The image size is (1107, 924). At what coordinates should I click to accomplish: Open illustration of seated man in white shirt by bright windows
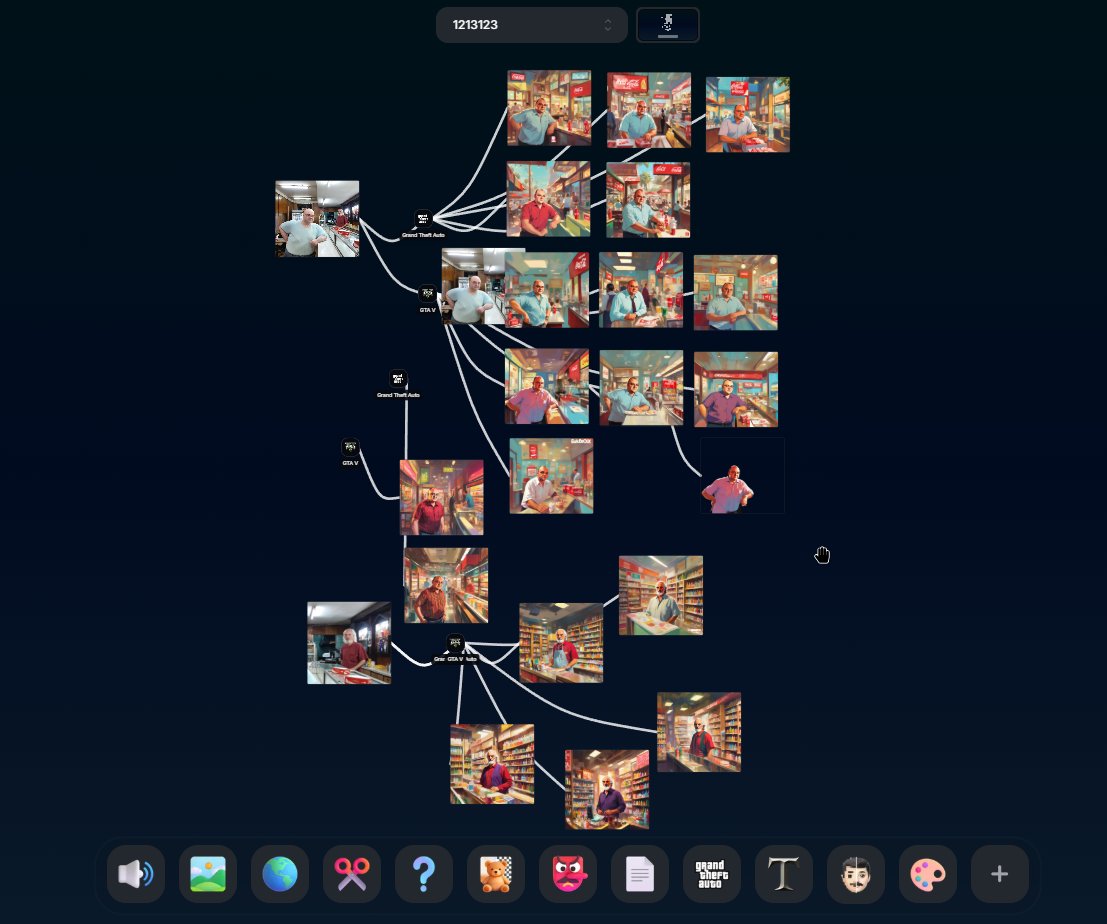(x=748, y=114)
